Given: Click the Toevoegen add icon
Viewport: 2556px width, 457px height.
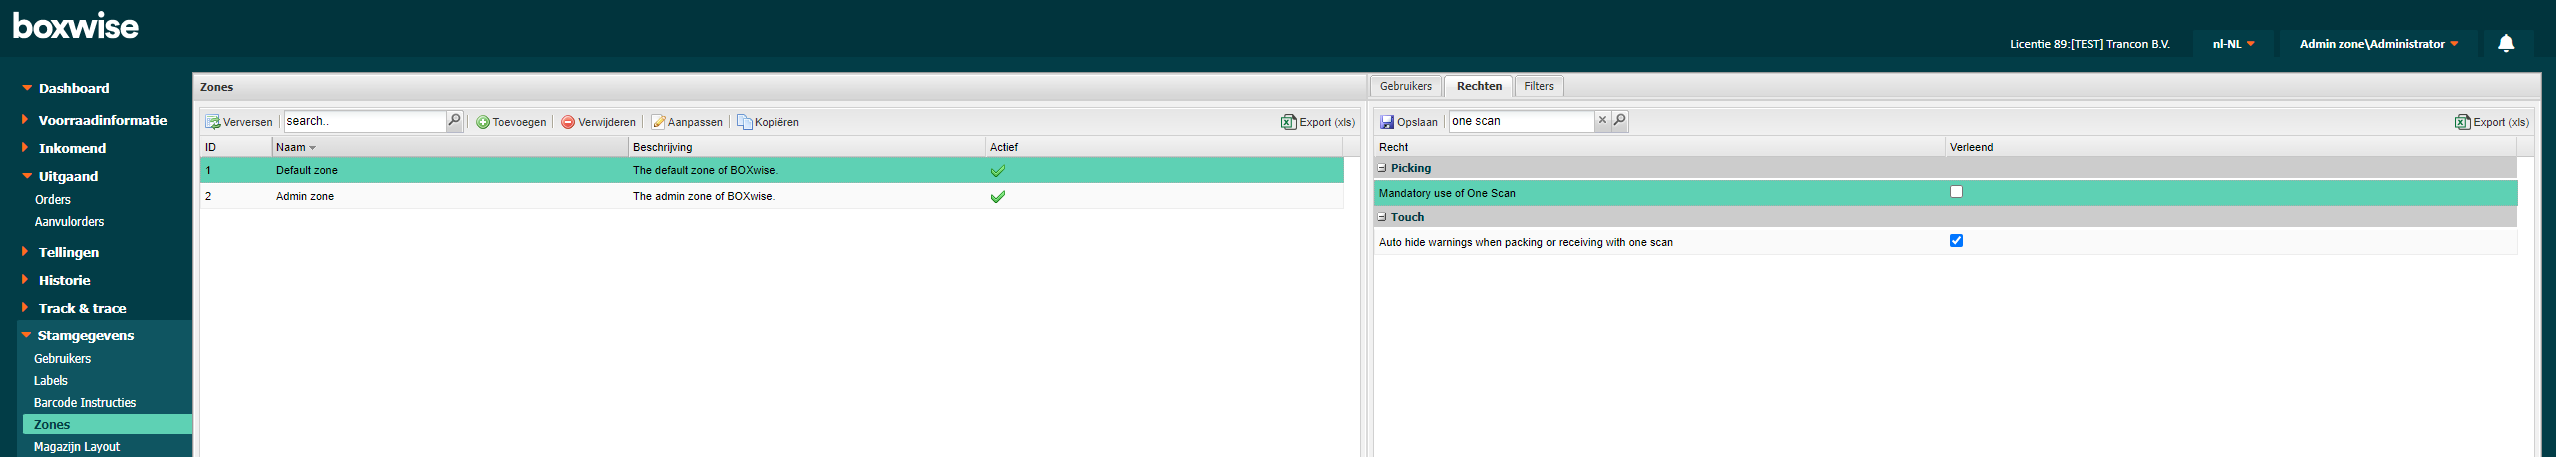Looking at the screenshot, I should pyautogui.click(x=483, y=122).
